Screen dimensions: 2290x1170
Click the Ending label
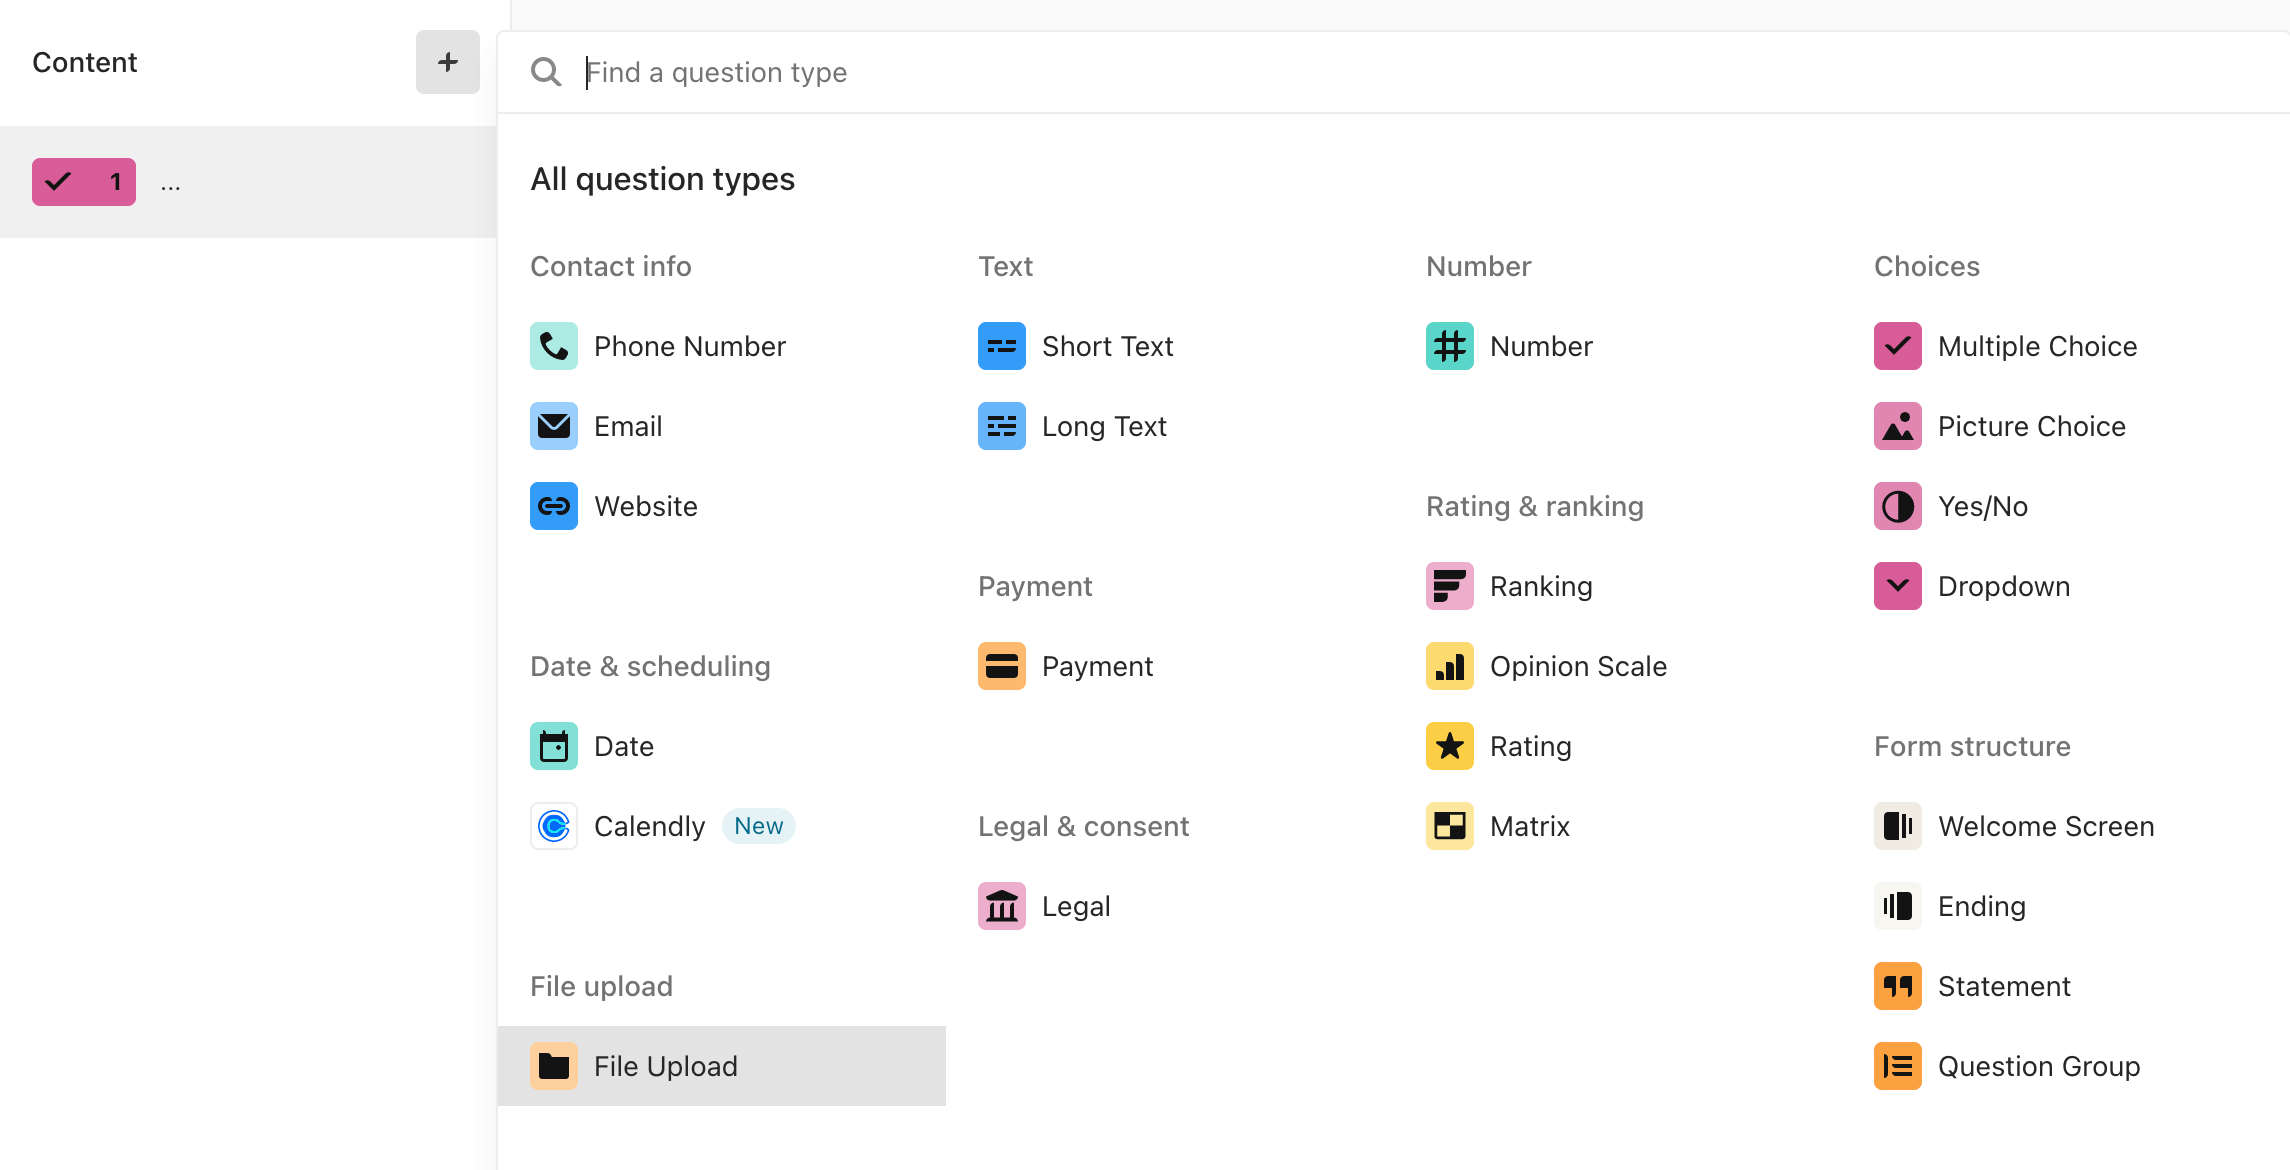[x=1982, y=906]
